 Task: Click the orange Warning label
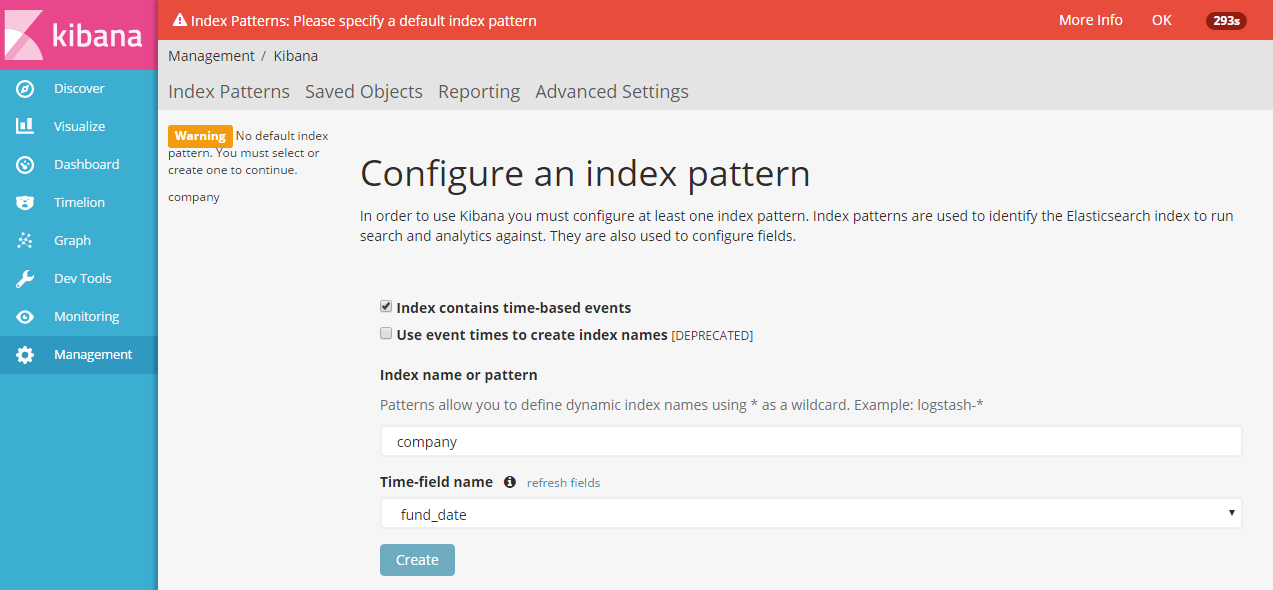200,136
